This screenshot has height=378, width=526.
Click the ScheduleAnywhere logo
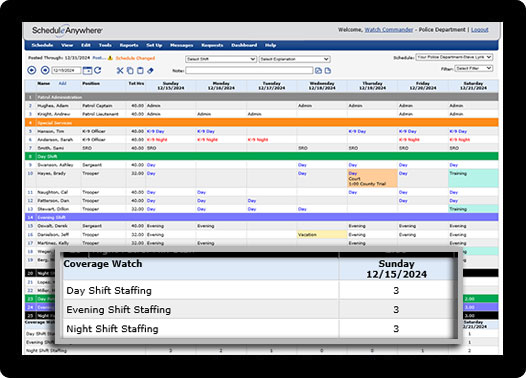point(67,31)
